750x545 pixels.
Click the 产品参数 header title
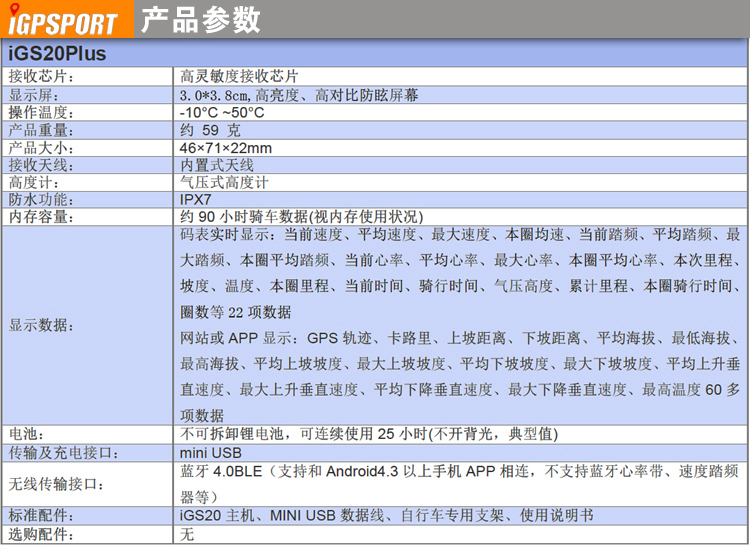[x=201, y=21]
